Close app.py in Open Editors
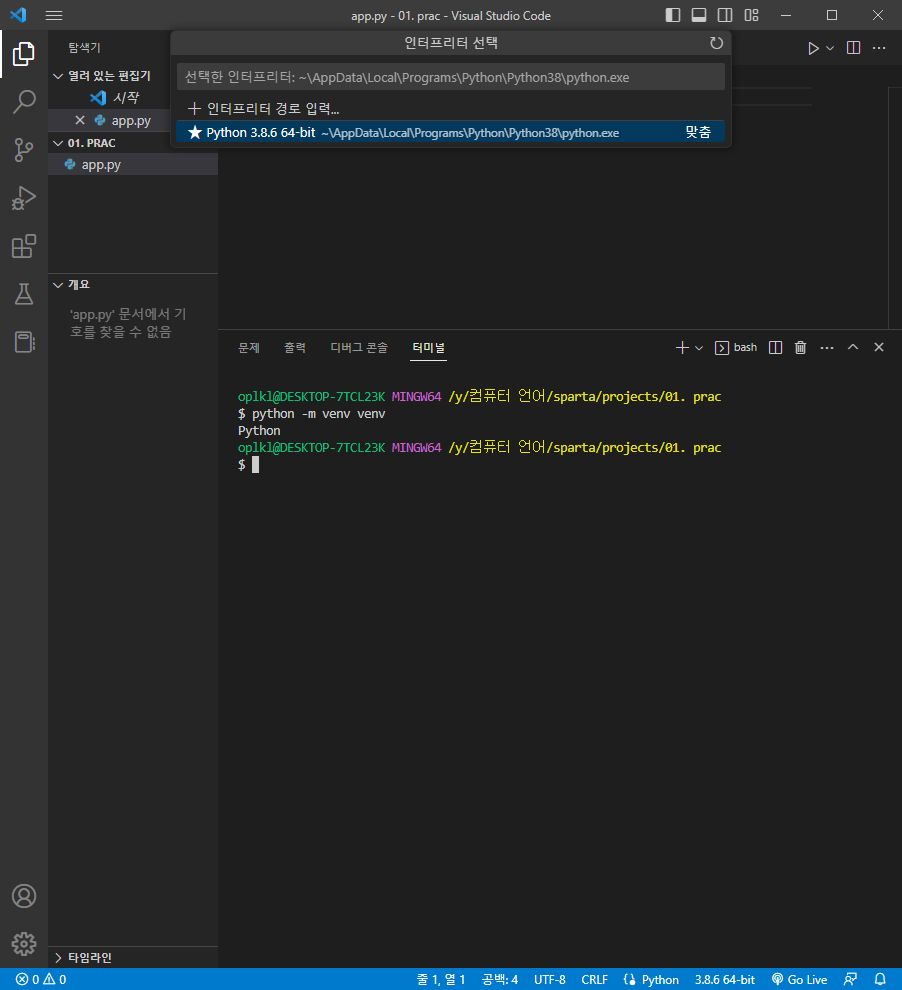Screen dimensions: 902x990 point(80,120)
